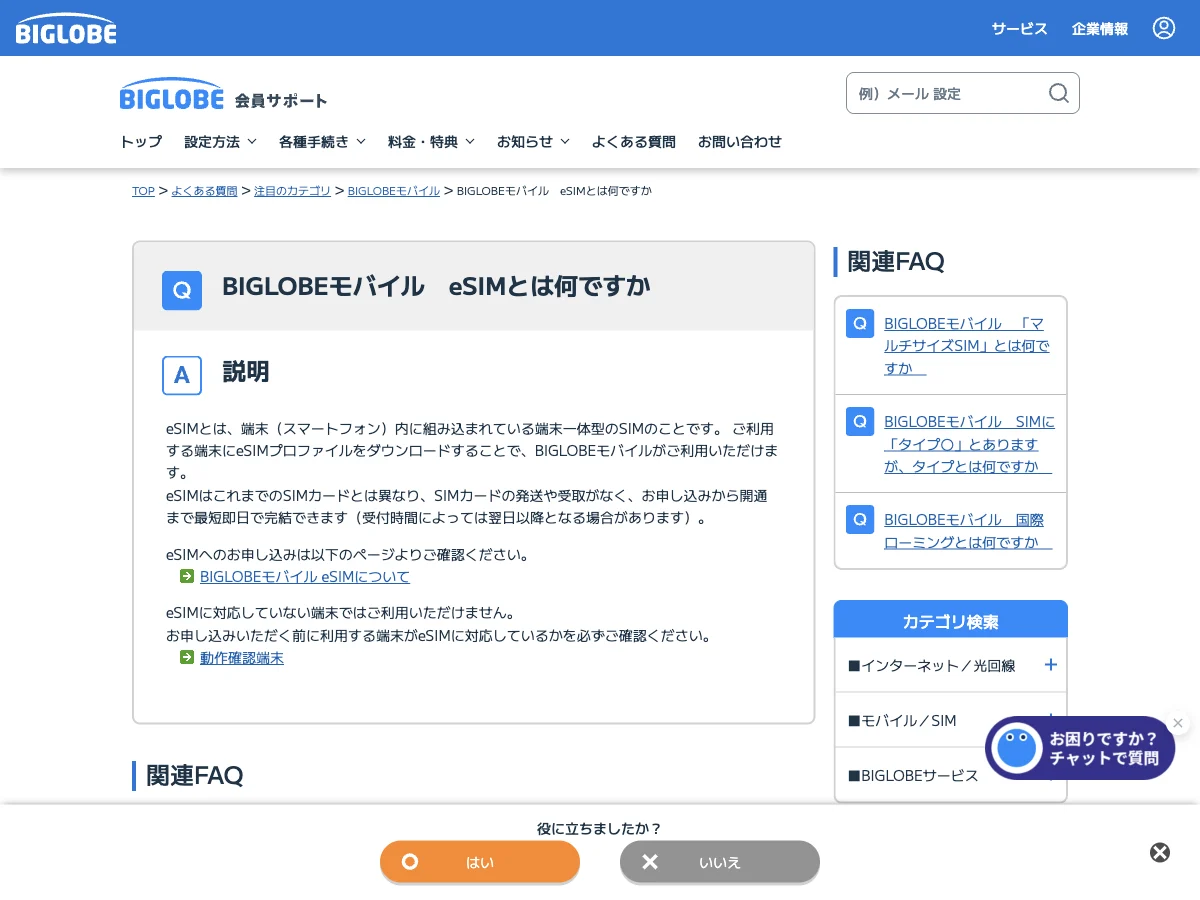Screen dimensions: 1200x900
Task: Click the search magnifier icon
Action: tap(1059, 93)
